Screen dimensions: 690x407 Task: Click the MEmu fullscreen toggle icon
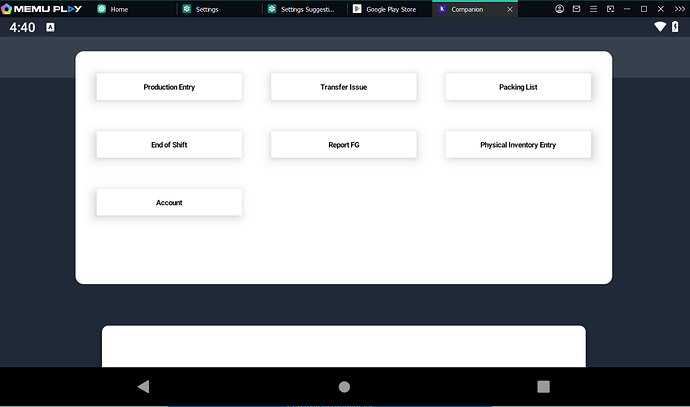pos(610,9)
